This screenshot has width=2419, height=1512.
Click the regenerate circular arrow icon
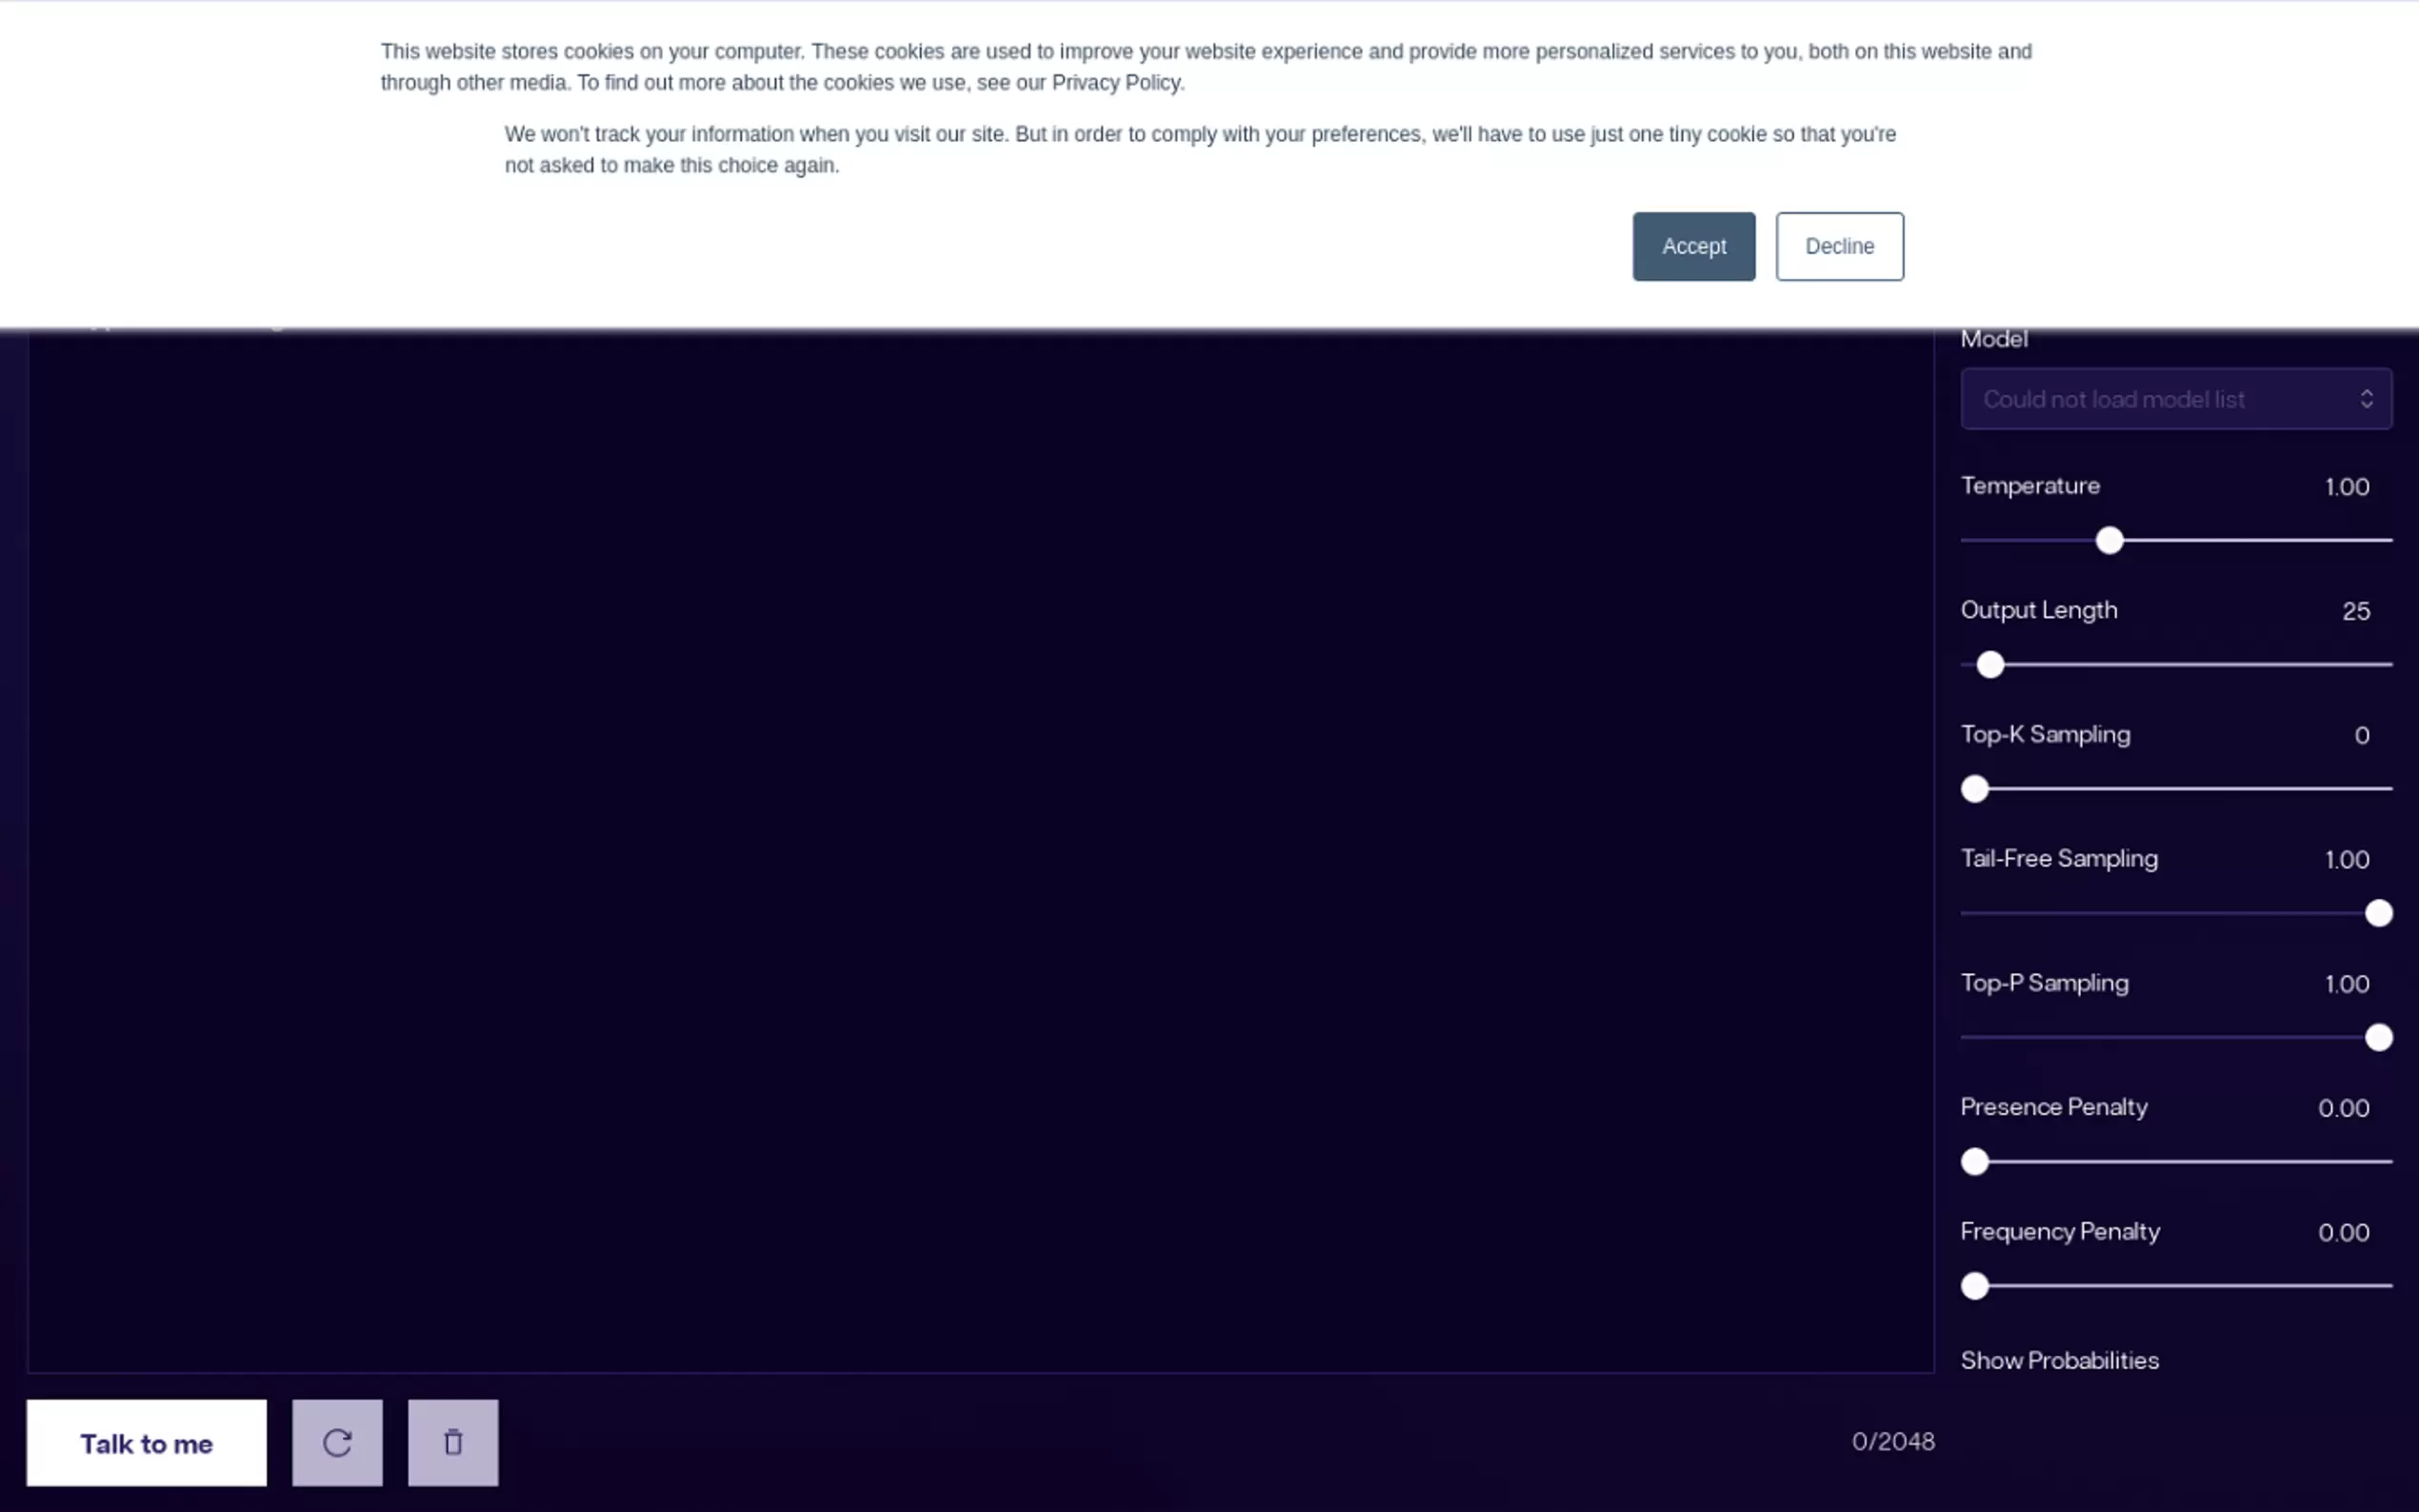(337, 1442)
